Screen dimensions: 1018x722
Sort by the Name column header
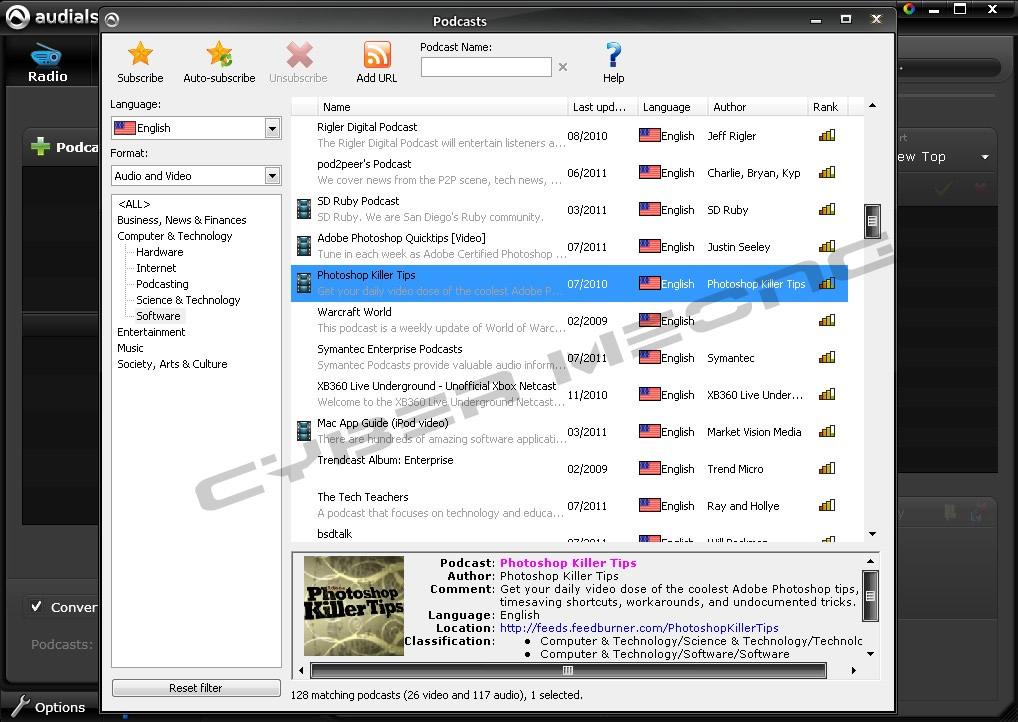[442, 107]
